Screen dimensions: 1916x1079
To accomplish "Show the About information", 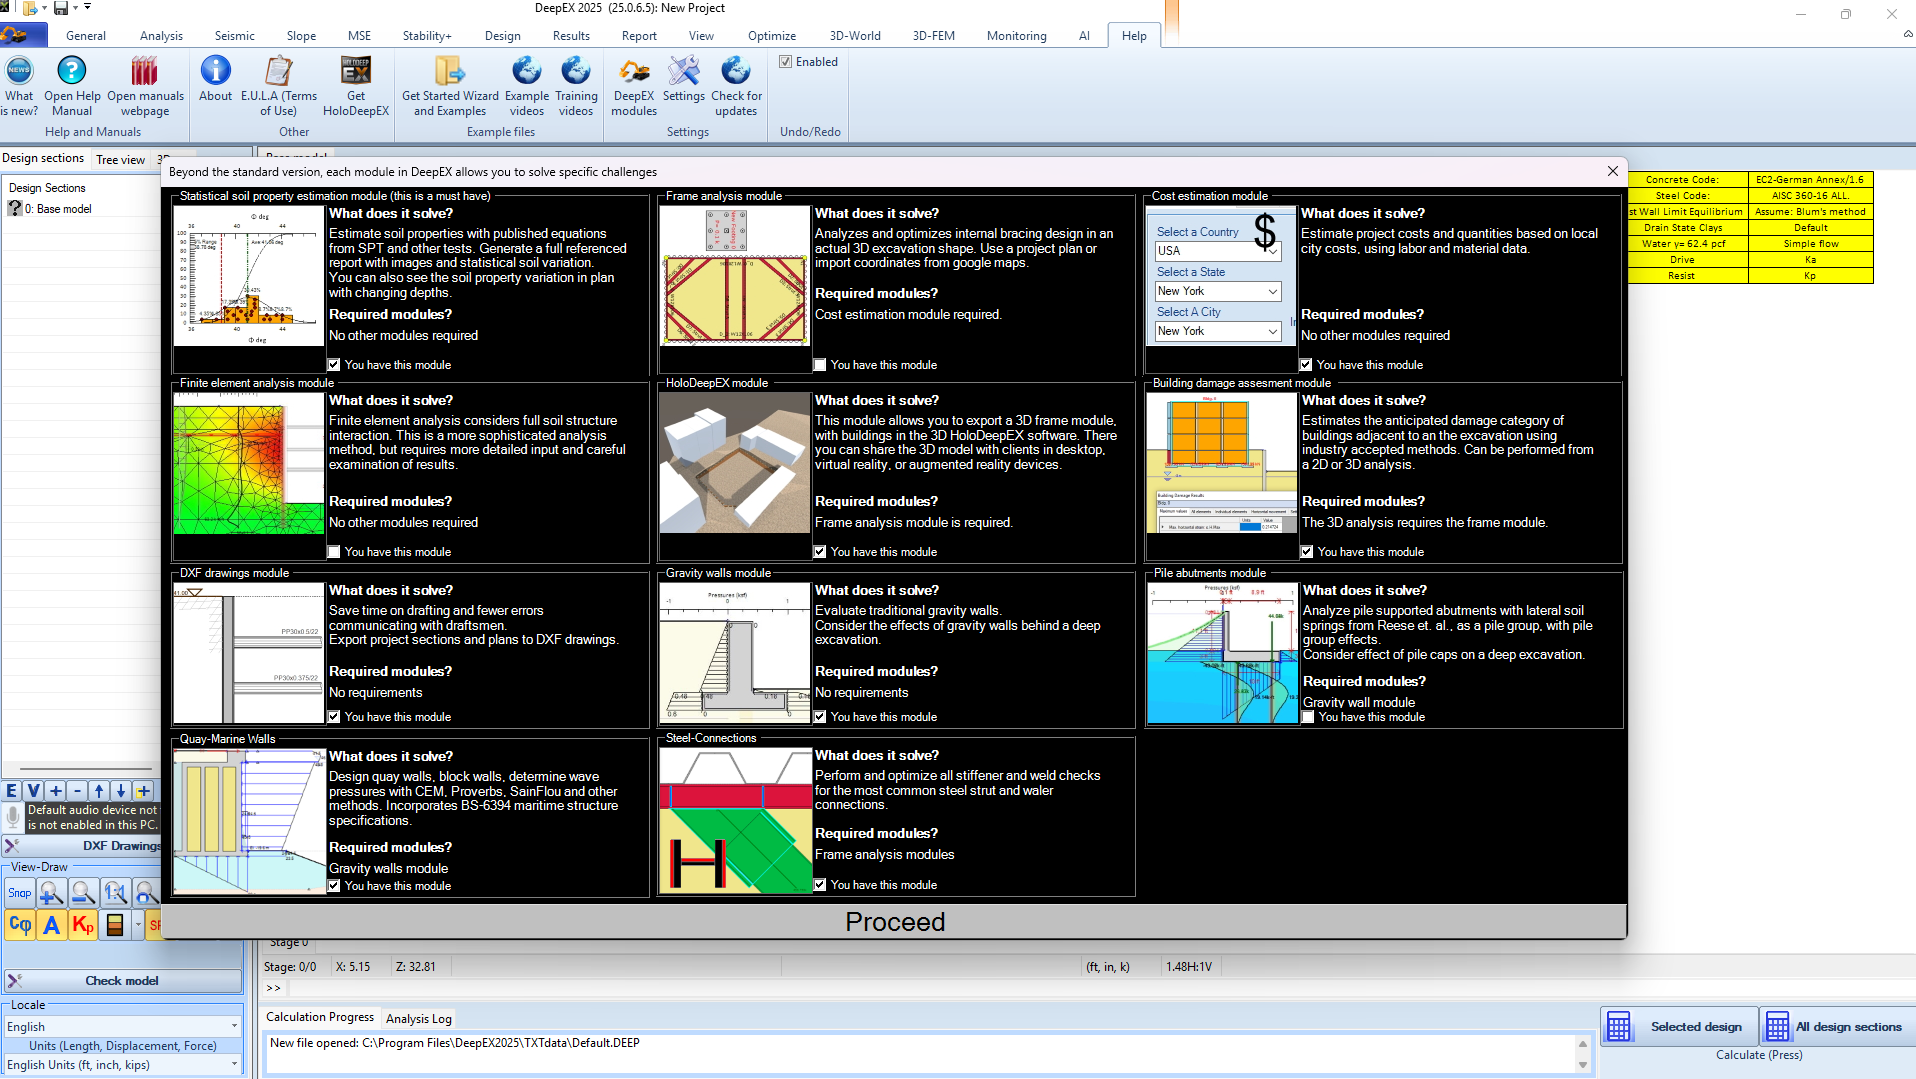I will point(215,79).
